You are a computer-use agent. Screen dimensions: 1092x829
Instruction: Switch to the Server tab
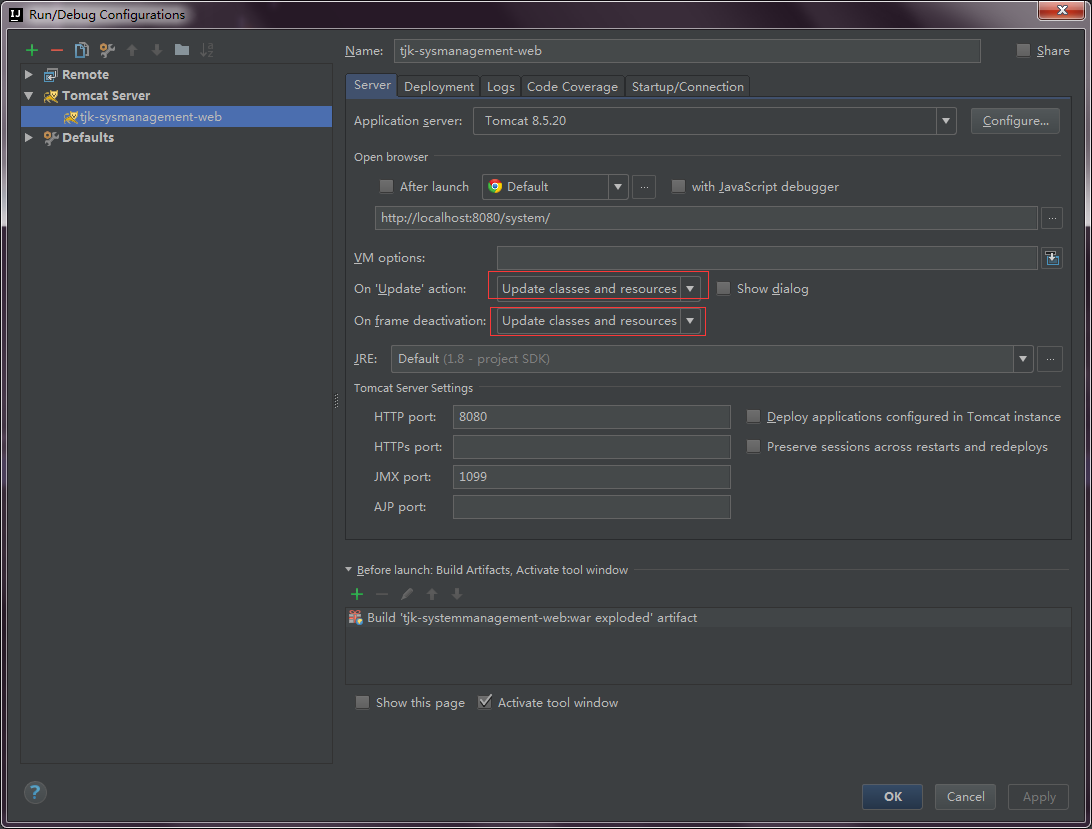click(372, 85)
